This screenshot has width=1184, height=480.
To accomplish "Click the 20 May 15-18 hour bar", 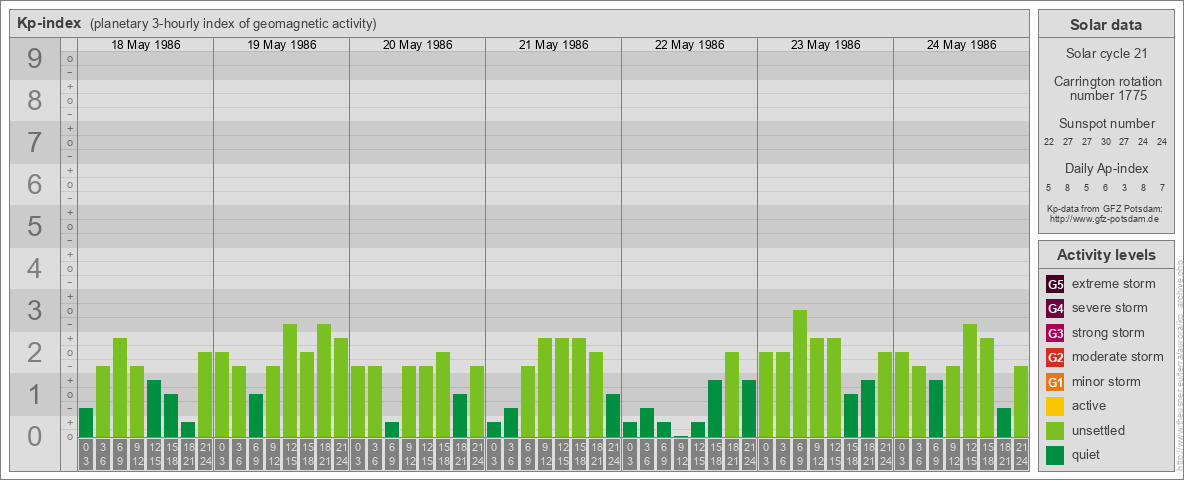I will [x=442, y=395].
